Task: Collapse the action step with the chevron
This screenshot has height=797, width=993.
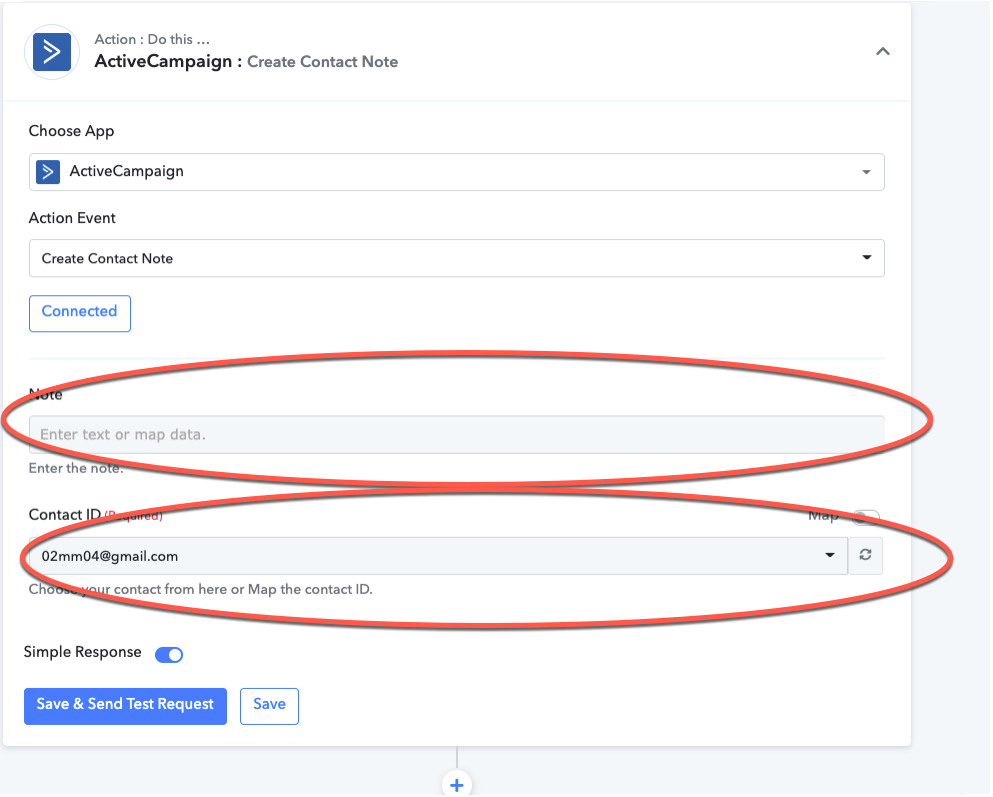Action: (x=882, y=51)
